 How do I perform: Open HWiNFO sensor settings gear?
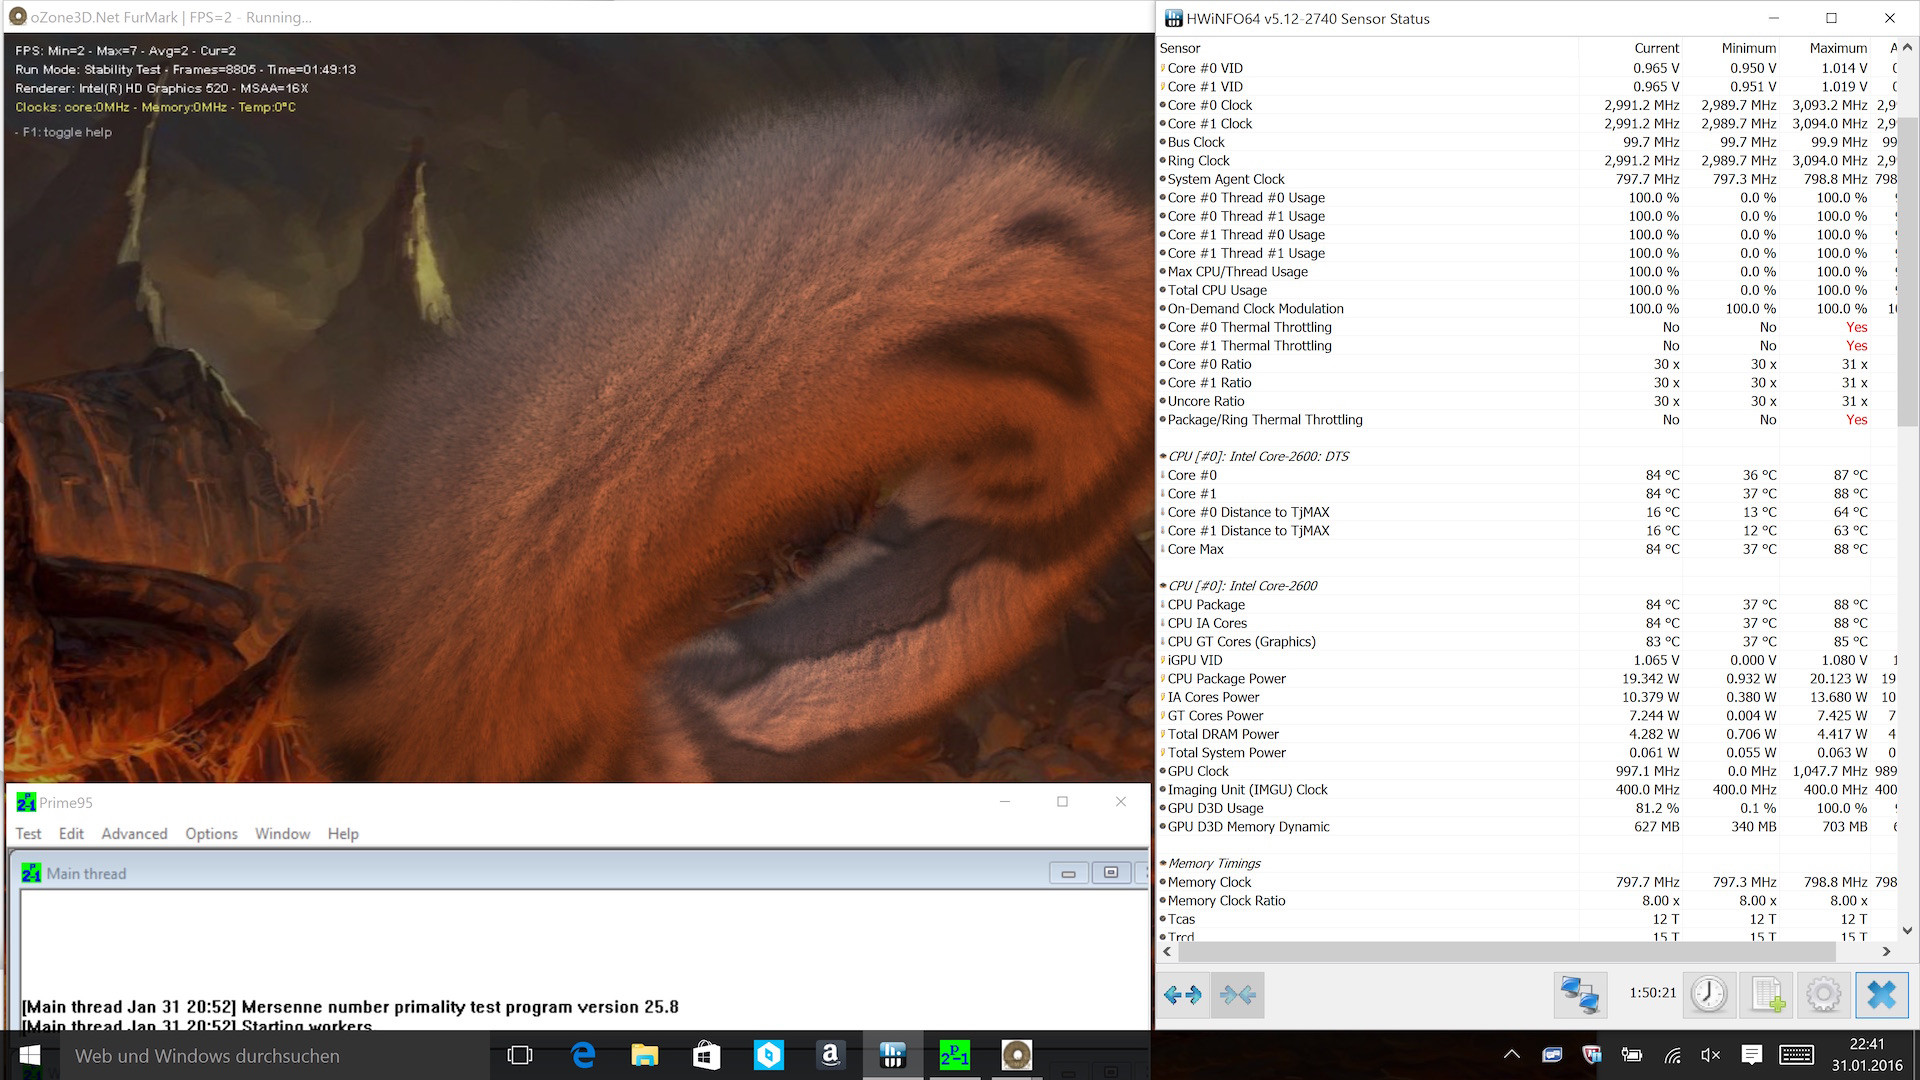1824,995
